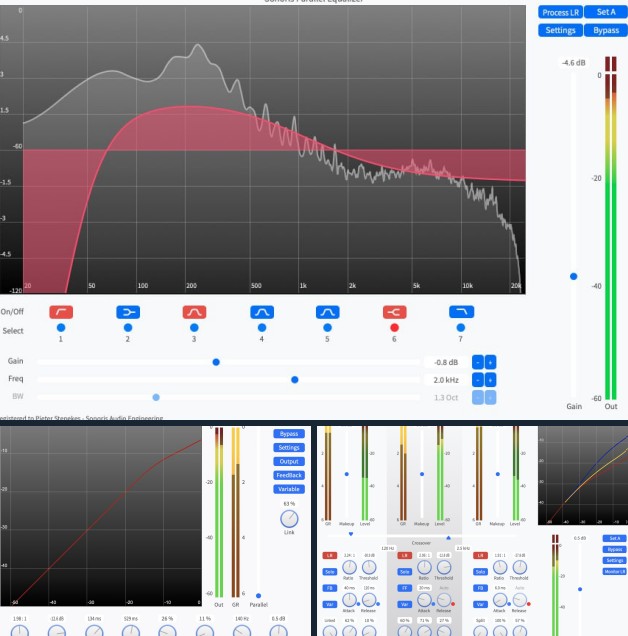This screenshot has height=636, width=628.
Task: Click Process LR button in equalizer
Action: [x=560, y=12]
